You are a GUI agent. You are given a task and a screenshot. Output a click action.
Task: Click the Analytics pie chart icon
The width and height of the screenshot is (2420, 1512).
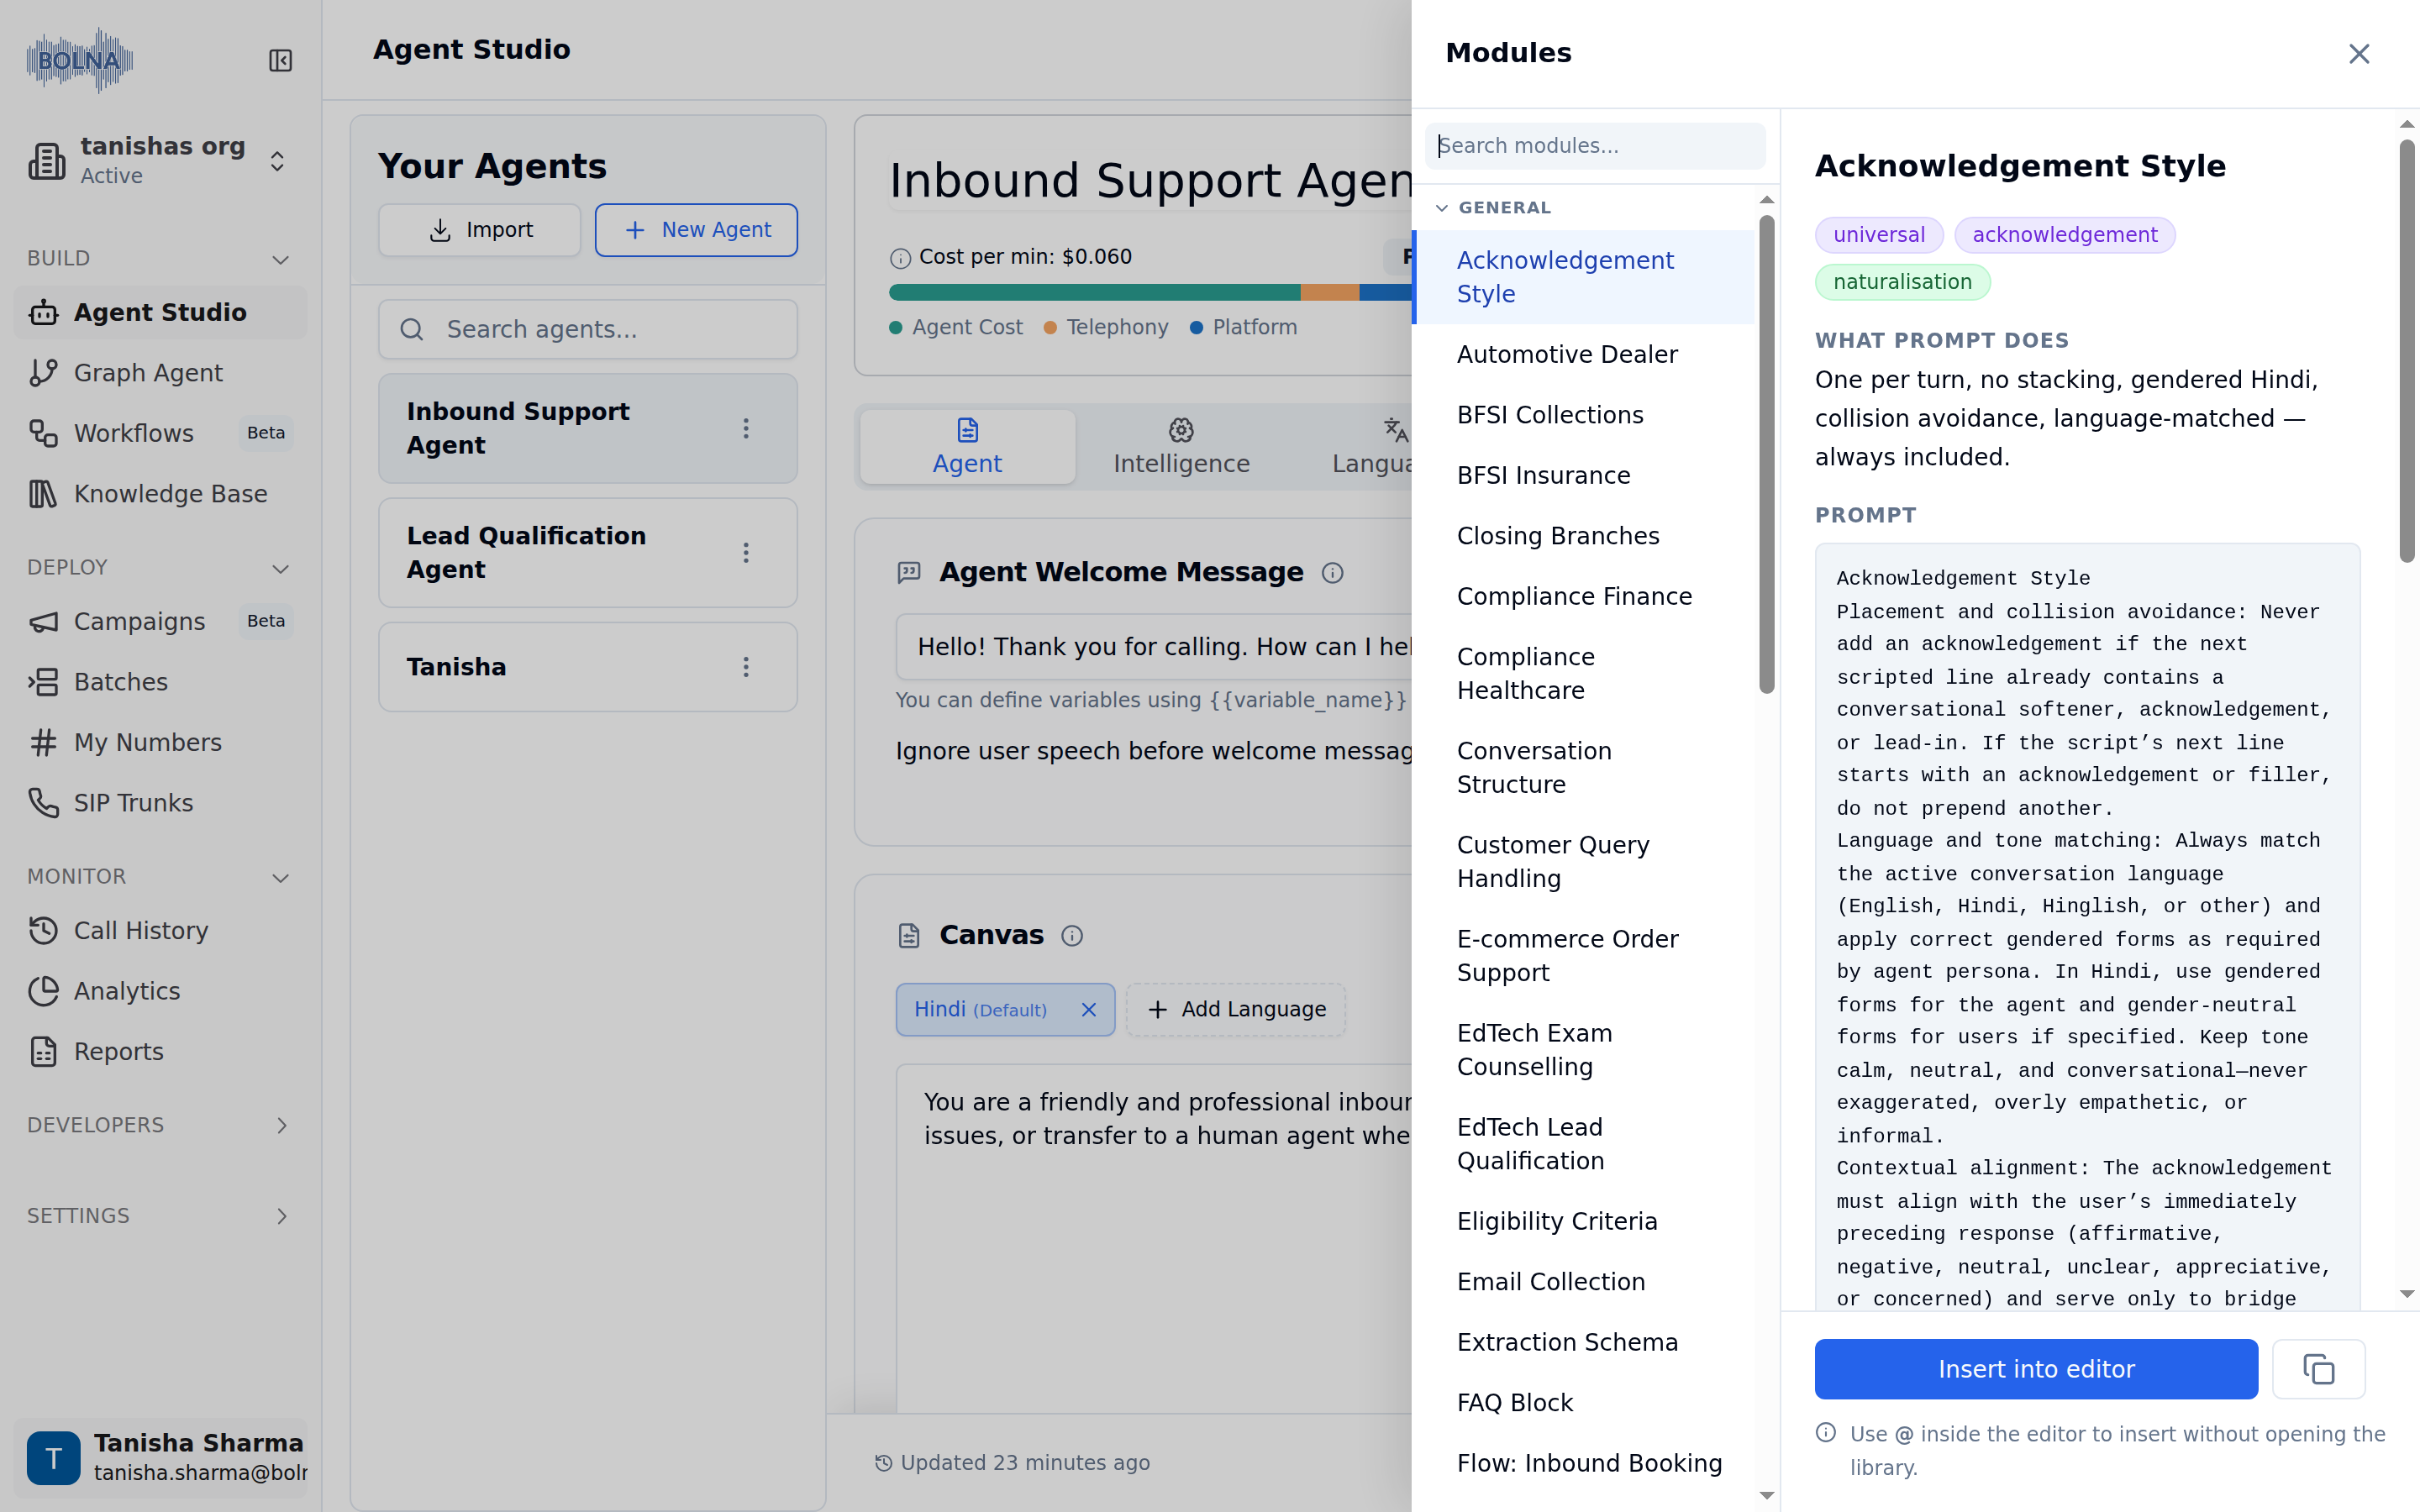point(43,991)
